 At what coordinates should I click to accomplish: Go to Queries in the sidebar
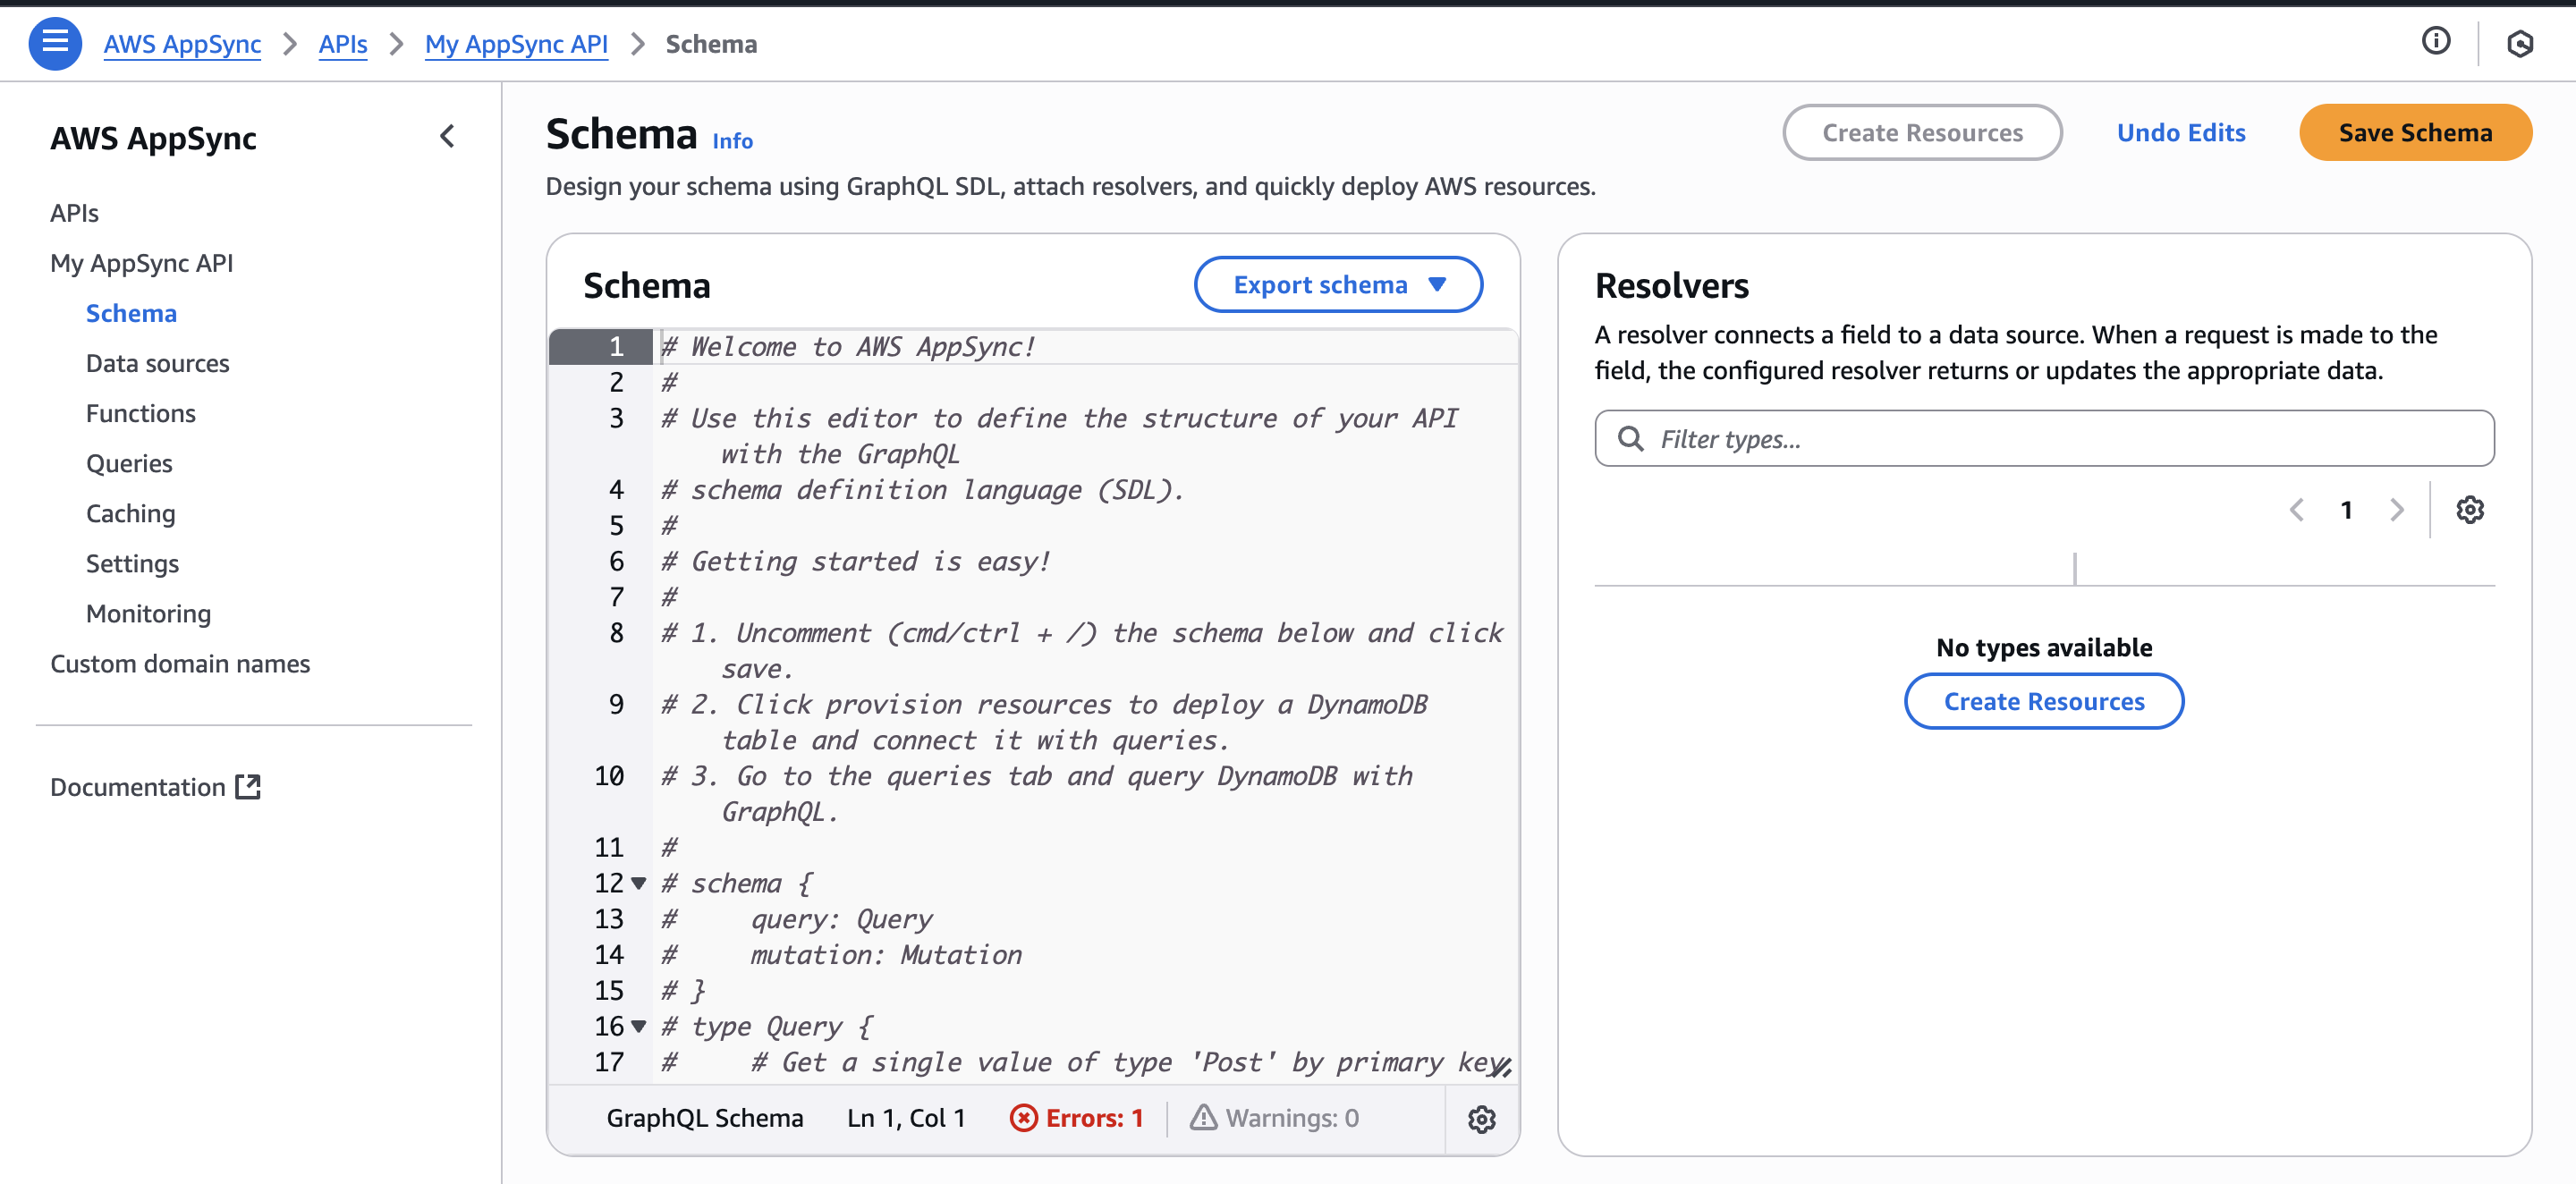click(129, 463)
